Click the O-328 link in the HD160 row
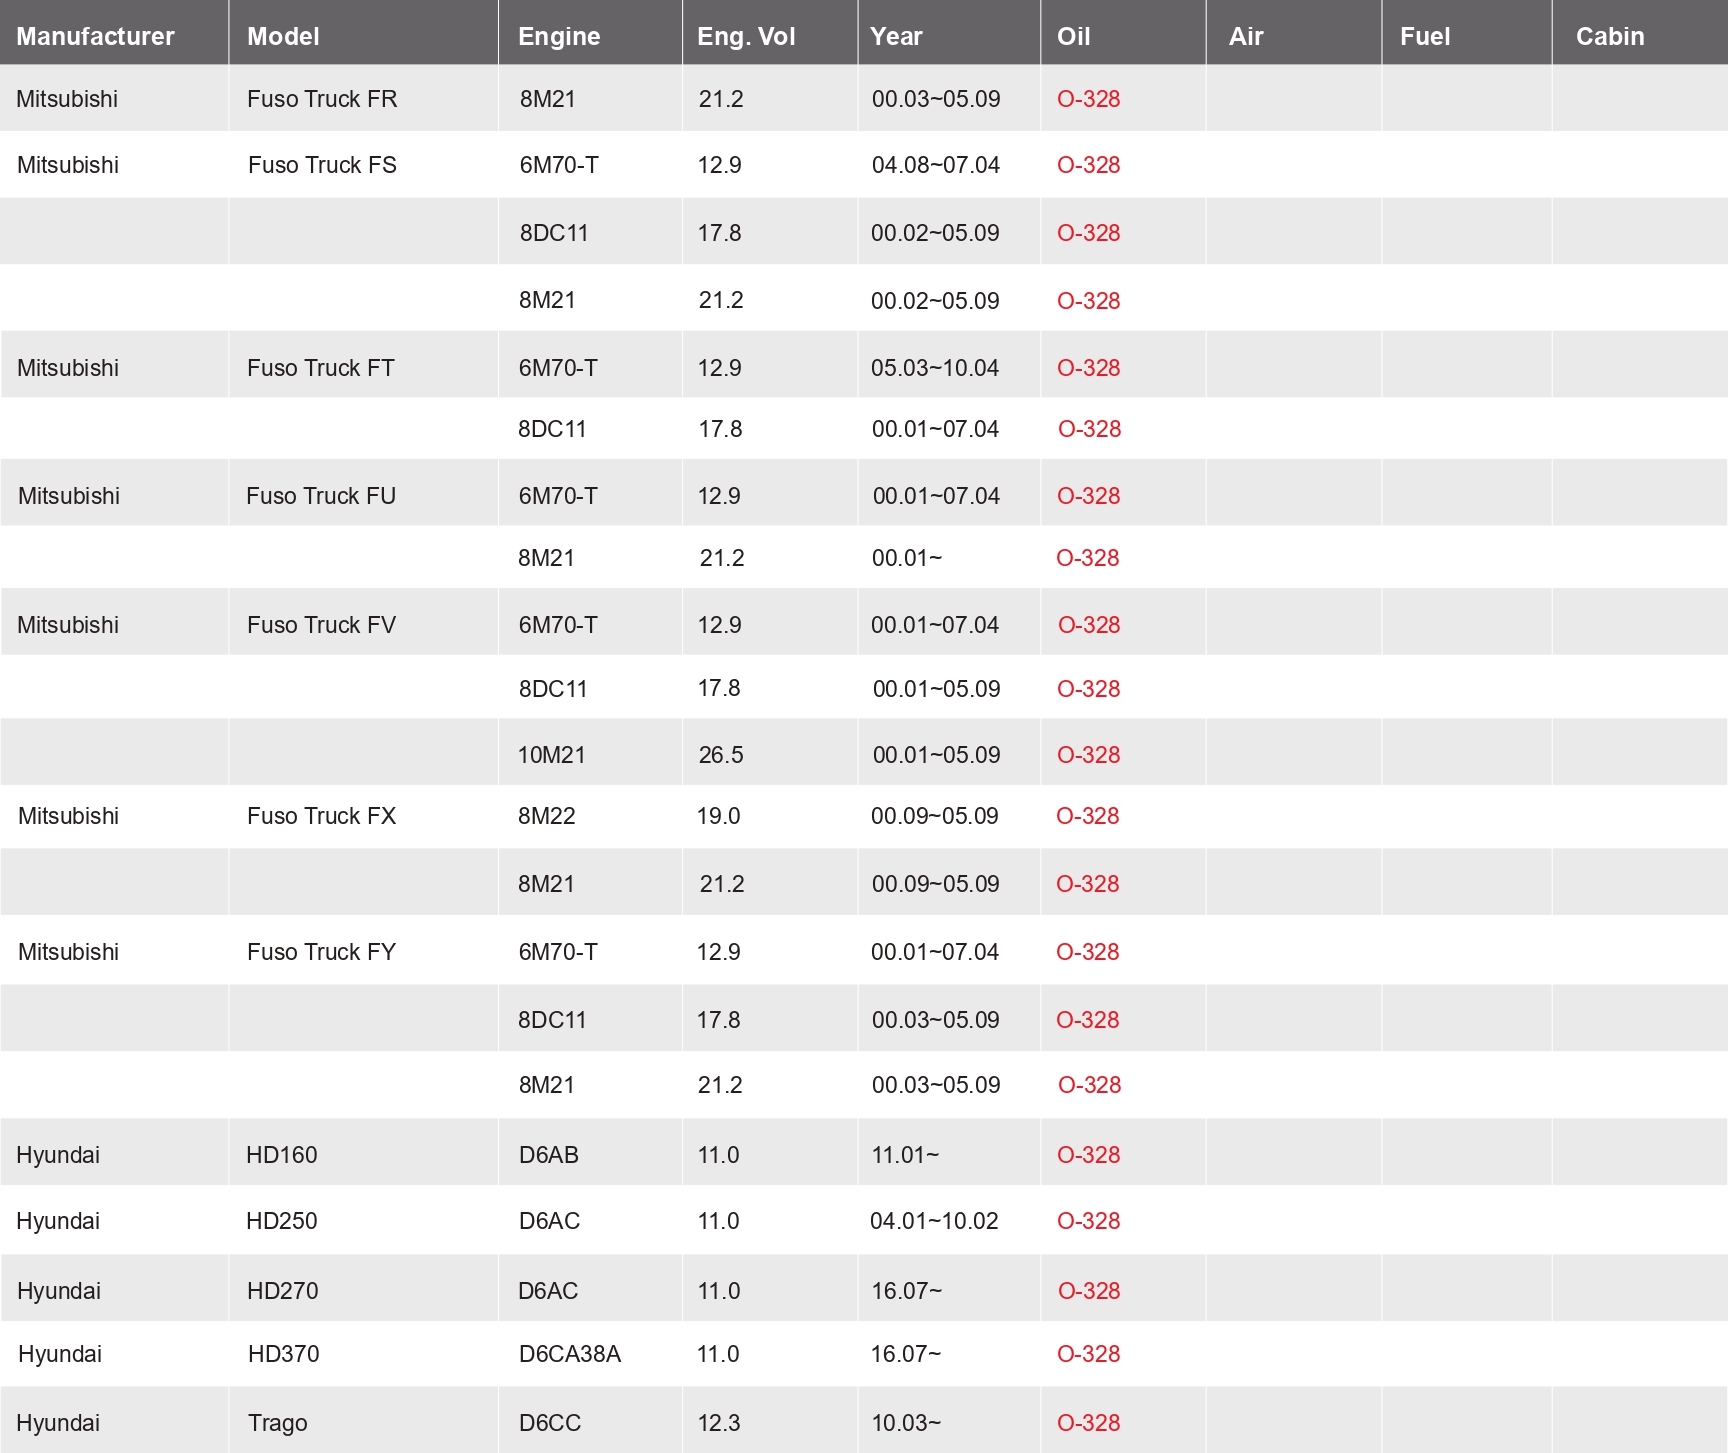The height and width of the screenshot is (1453, 1728). tap(1089, 1155)
